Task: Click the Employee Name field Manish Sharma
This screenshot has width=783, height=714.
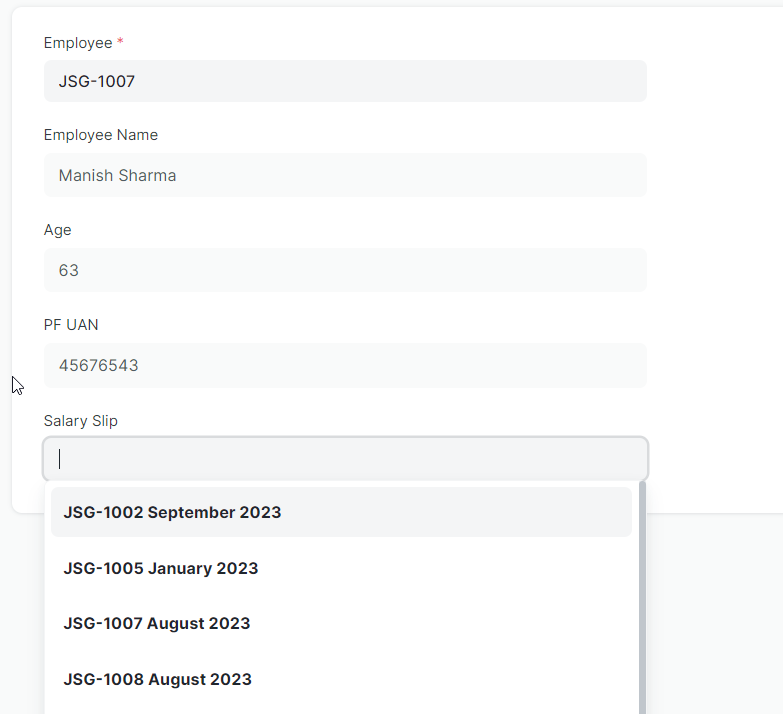Action: pyautogui.click(x=346, y=175)
